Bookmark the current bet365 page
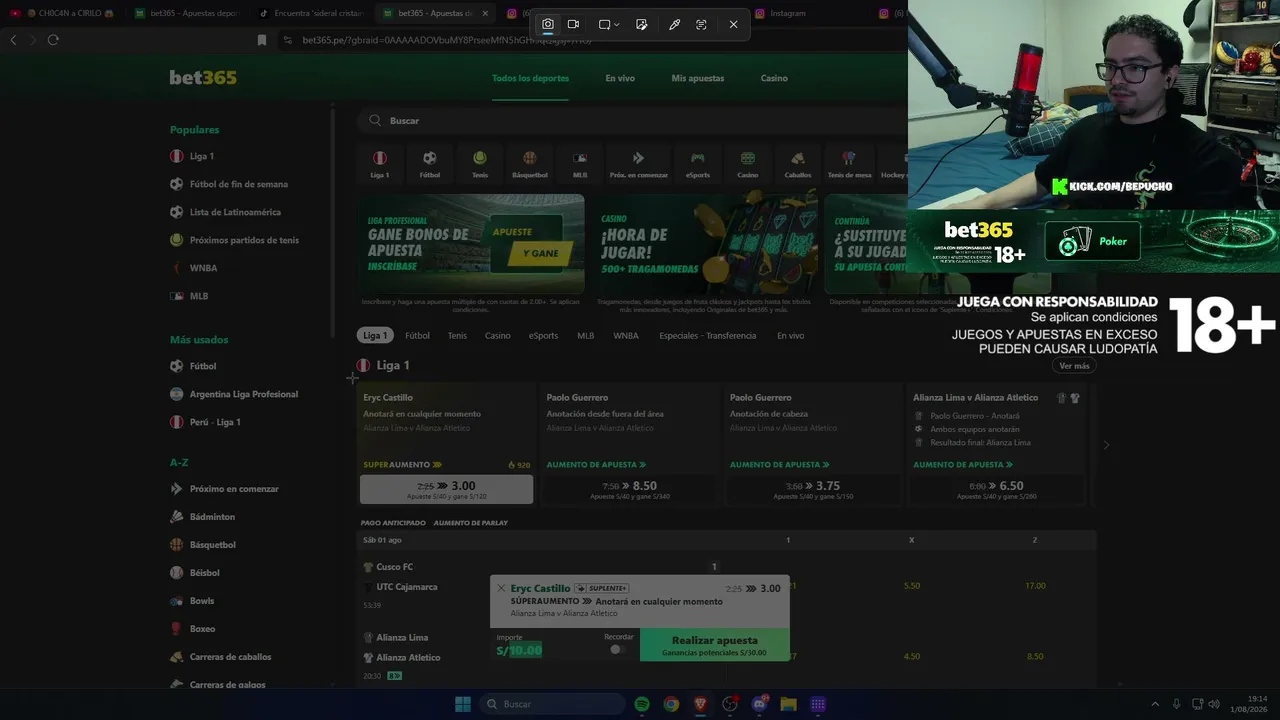The image size is (1280, 720). click(262, 40)
